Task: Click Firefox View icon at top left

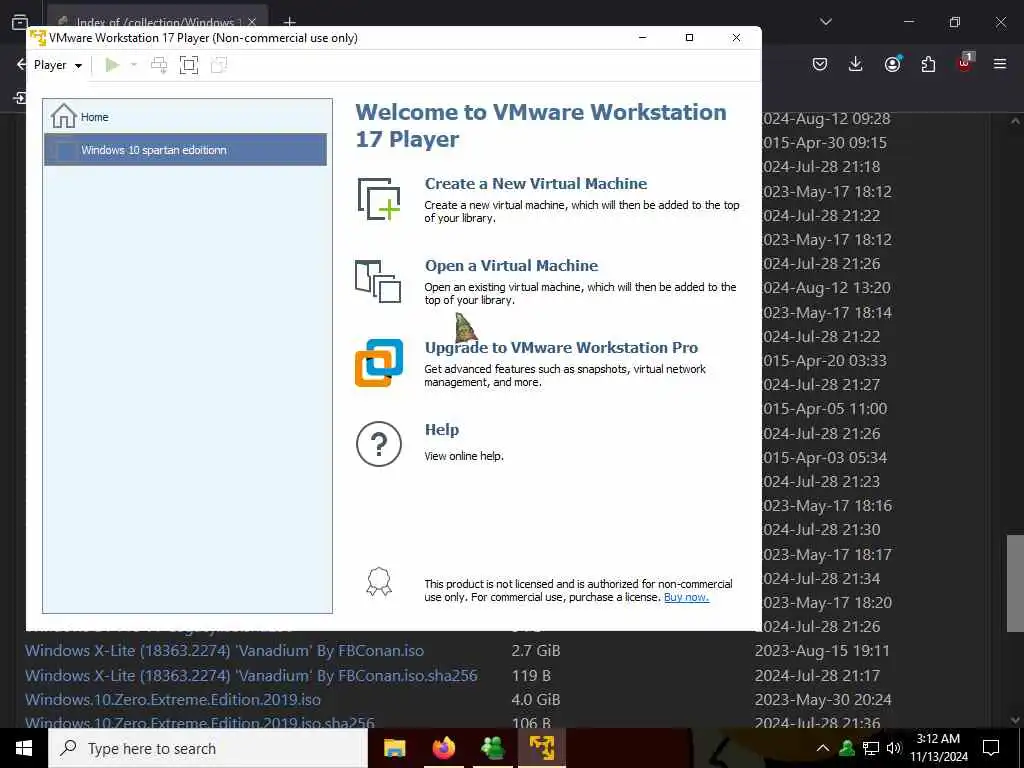Action: click(x=20, y=22)
